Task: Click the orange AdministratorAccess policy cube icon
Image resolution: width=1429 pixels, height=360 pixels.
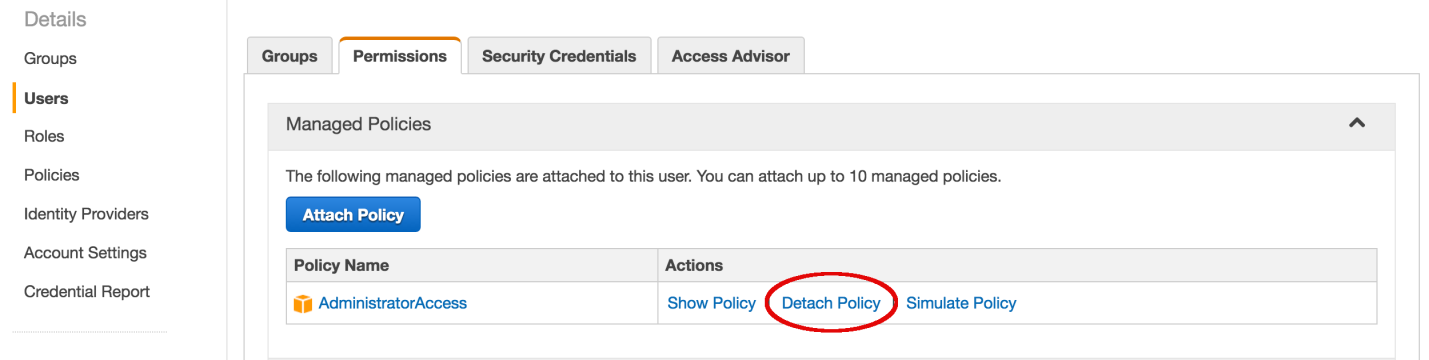Action: point(303,304)
